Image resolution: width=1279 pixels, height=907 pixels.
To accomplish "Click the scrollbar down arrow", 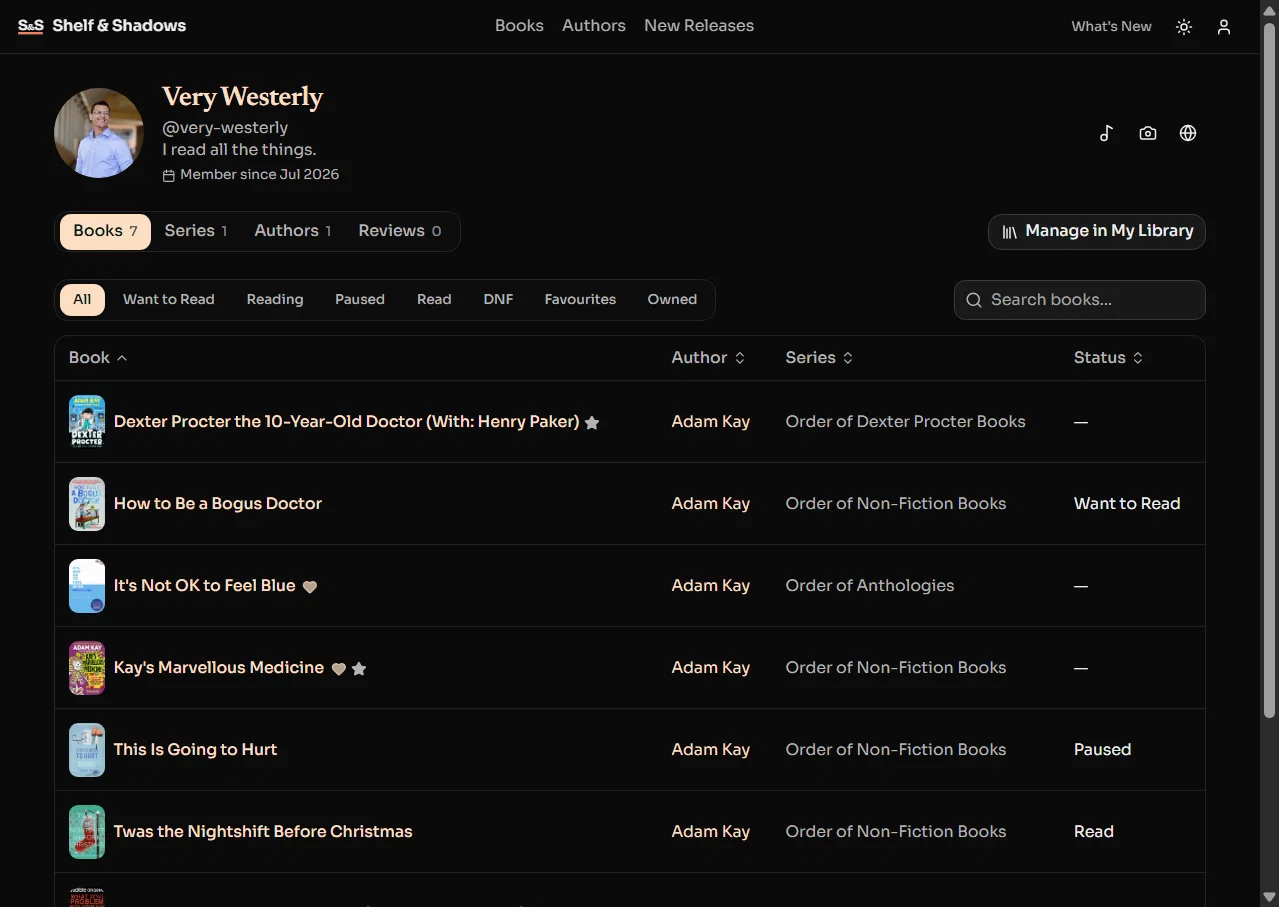I will point(1269,896).
